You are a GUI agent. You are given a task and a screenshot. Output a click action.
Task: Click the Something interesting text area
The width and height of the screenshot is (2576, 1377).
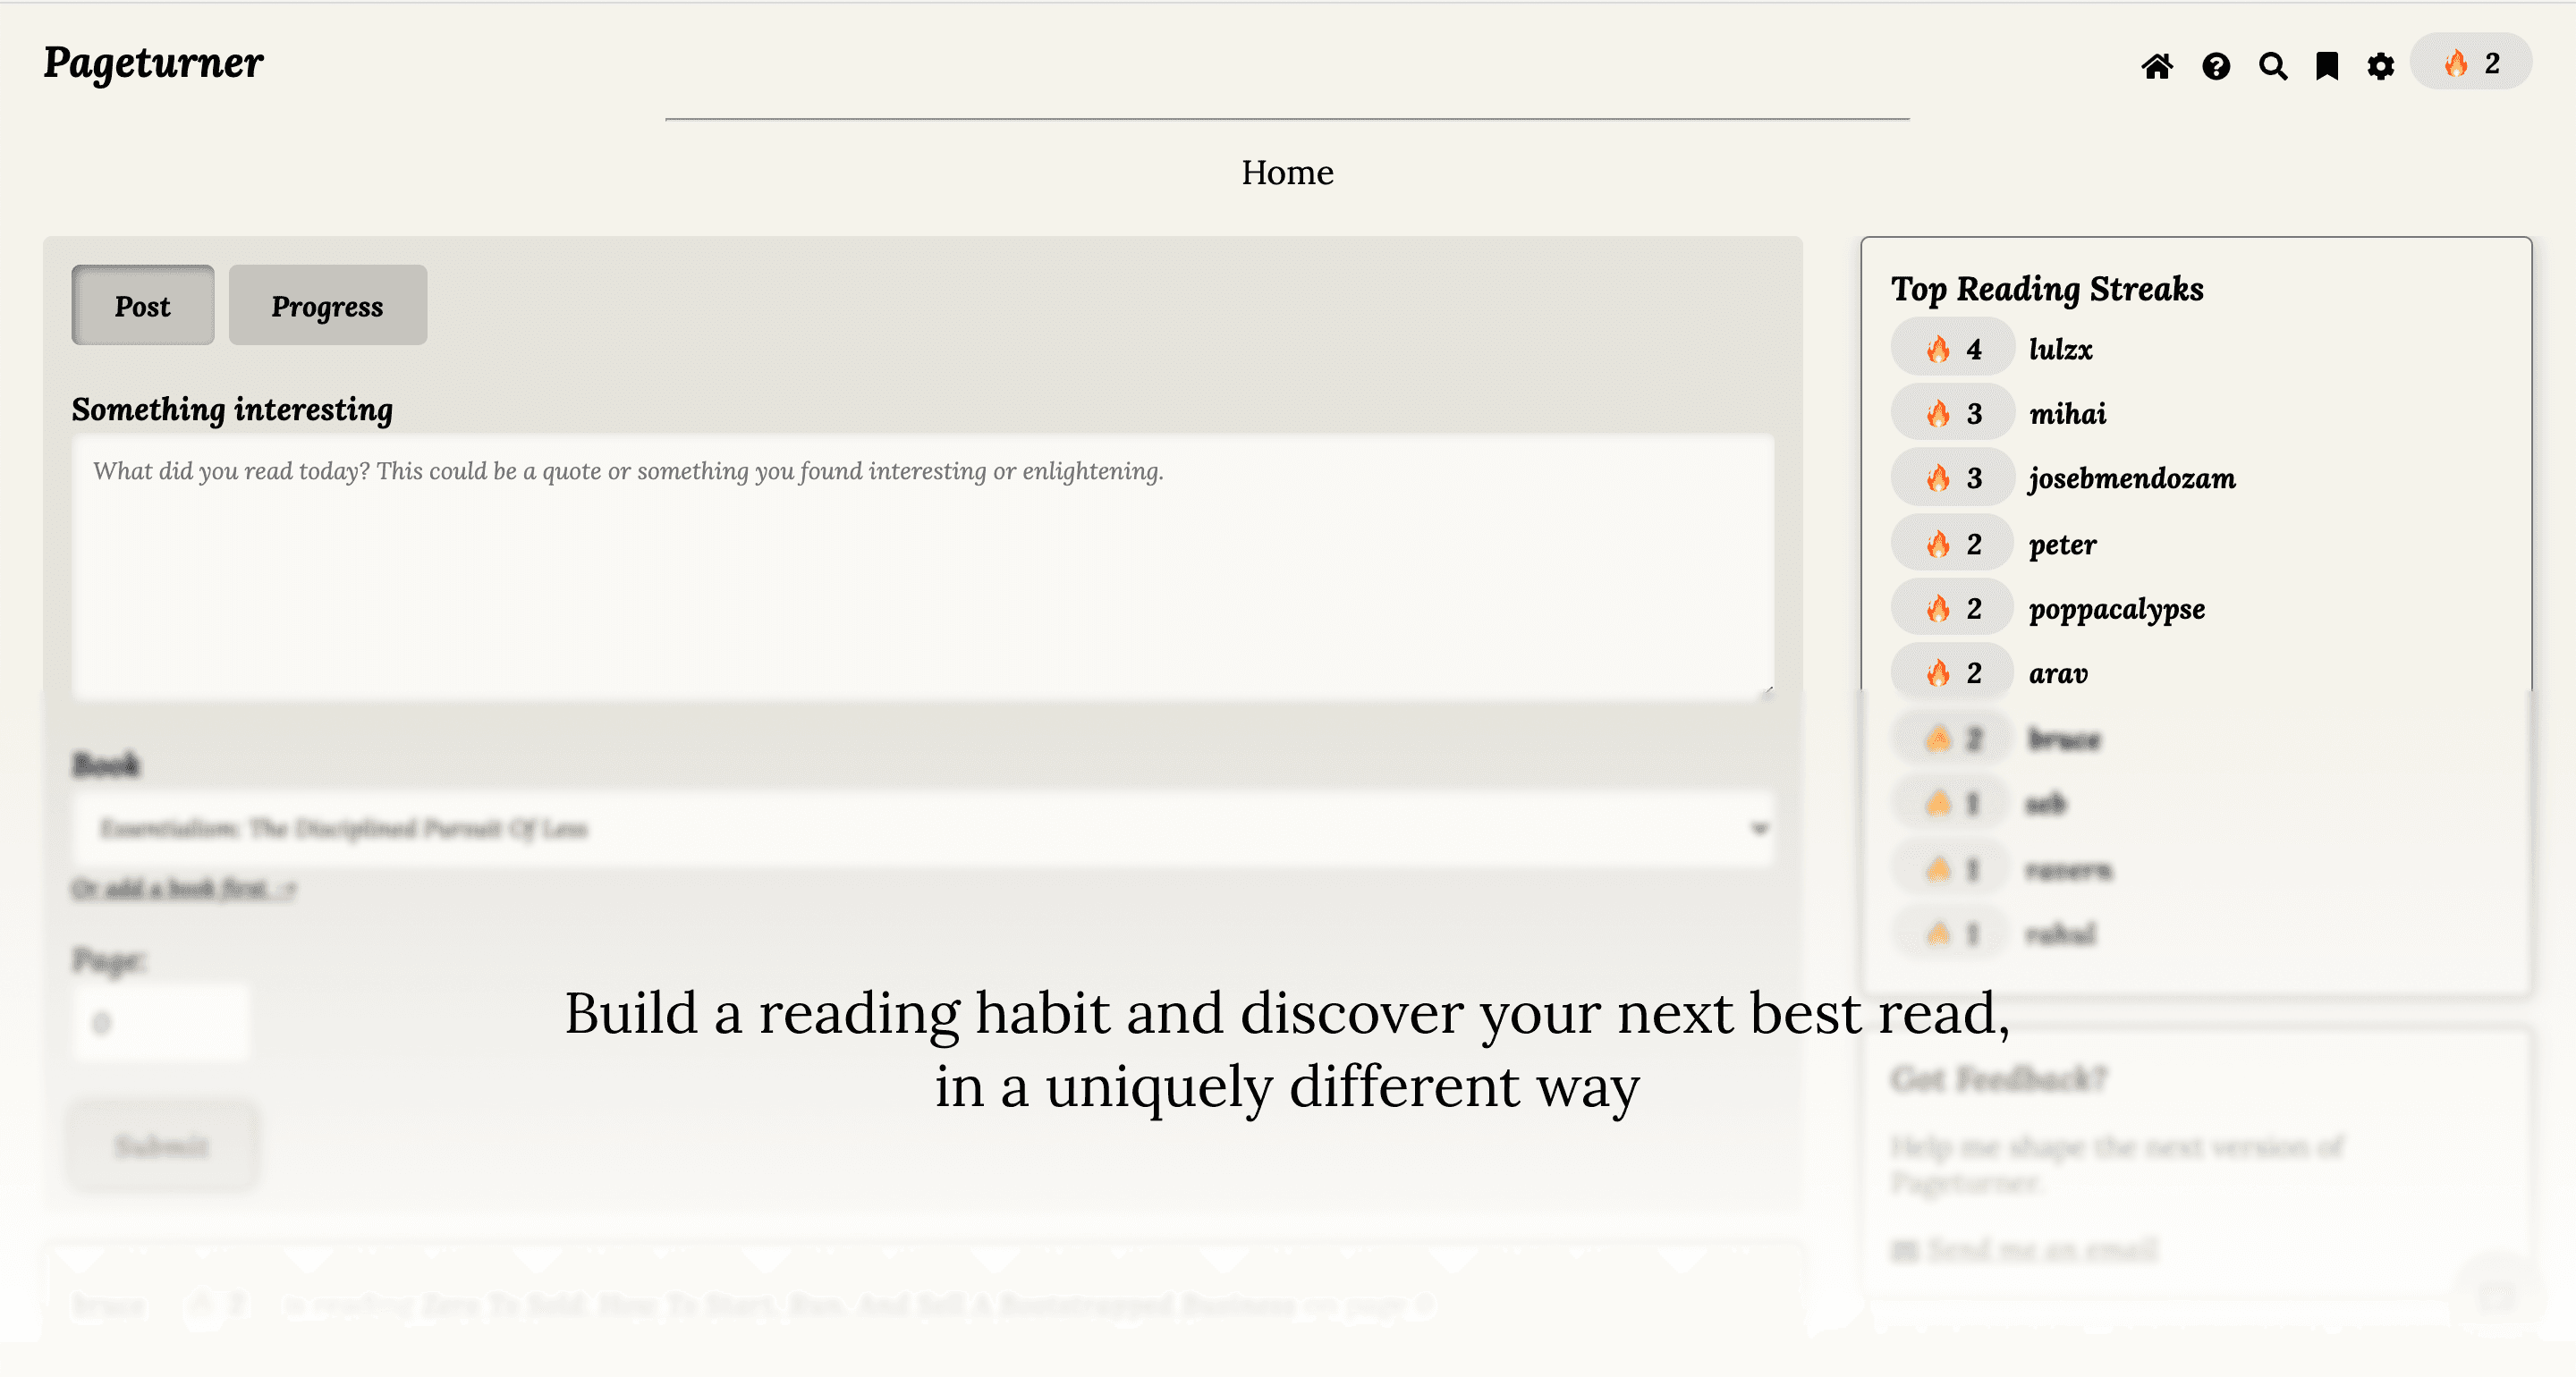[x=922, y=566]
